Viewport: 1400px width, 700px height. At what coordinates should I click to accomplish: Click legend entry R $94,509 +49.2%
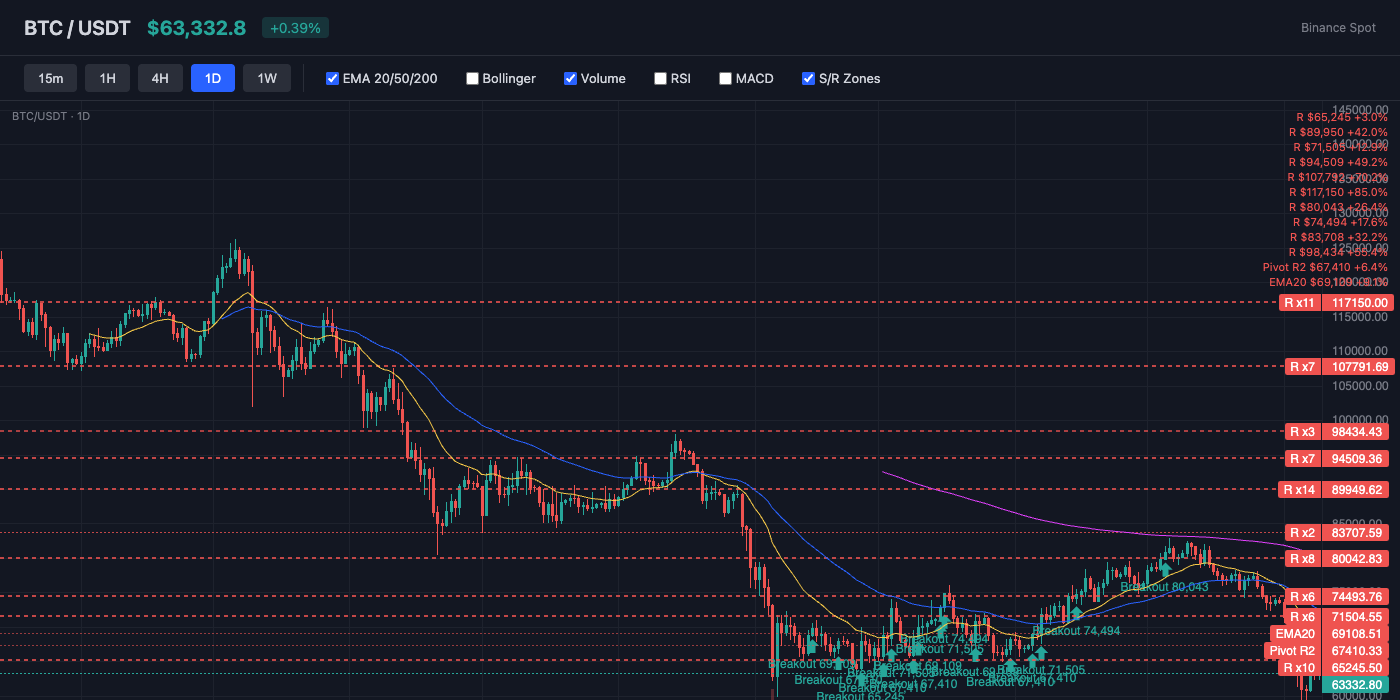[1338, 162]
